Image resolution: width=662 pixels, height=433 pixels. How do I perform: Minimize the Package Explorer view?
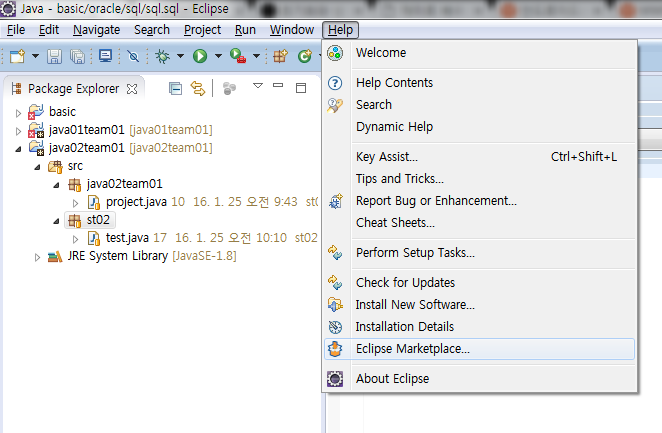click(x=278, y=86)
